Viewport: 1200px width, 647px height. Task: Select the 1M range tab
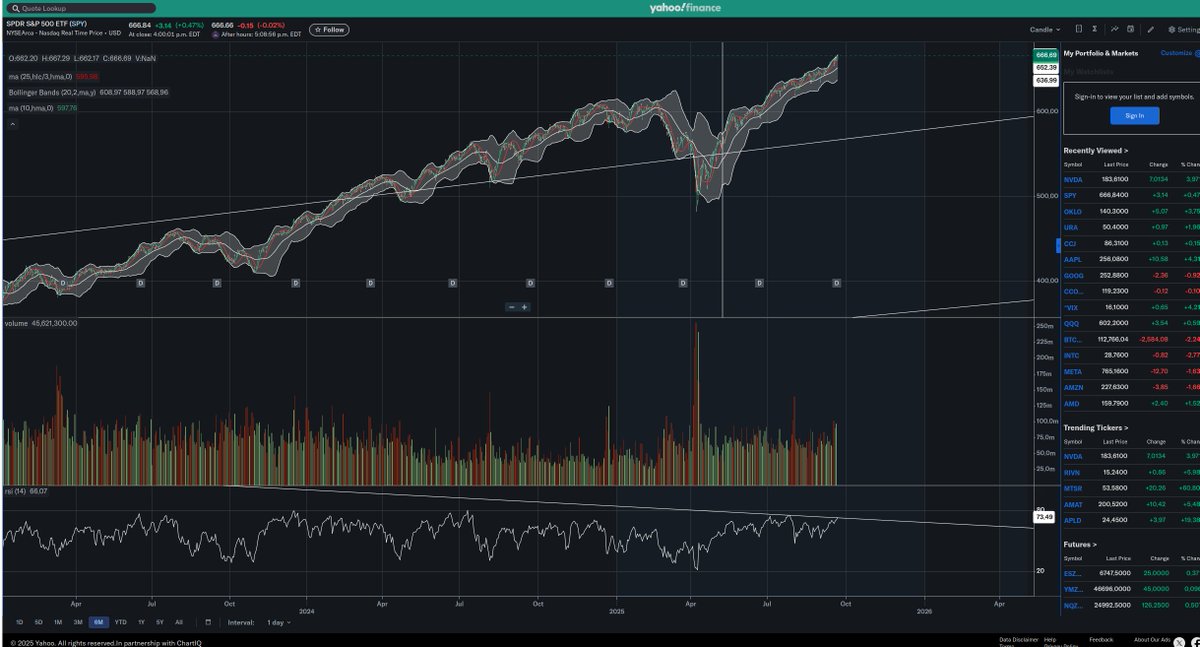point(58,622)
